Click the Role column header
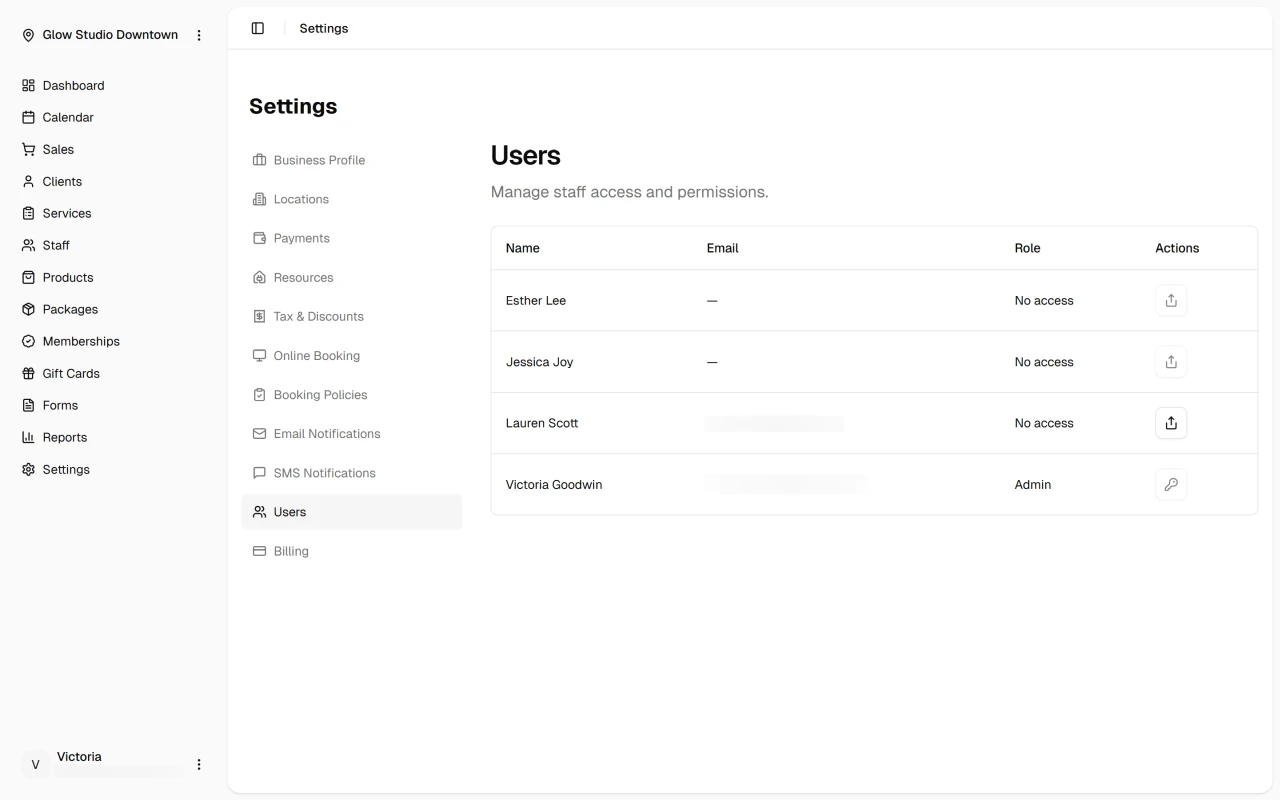Viewport: 1280px width, 800px height. tap(1028, 248)
